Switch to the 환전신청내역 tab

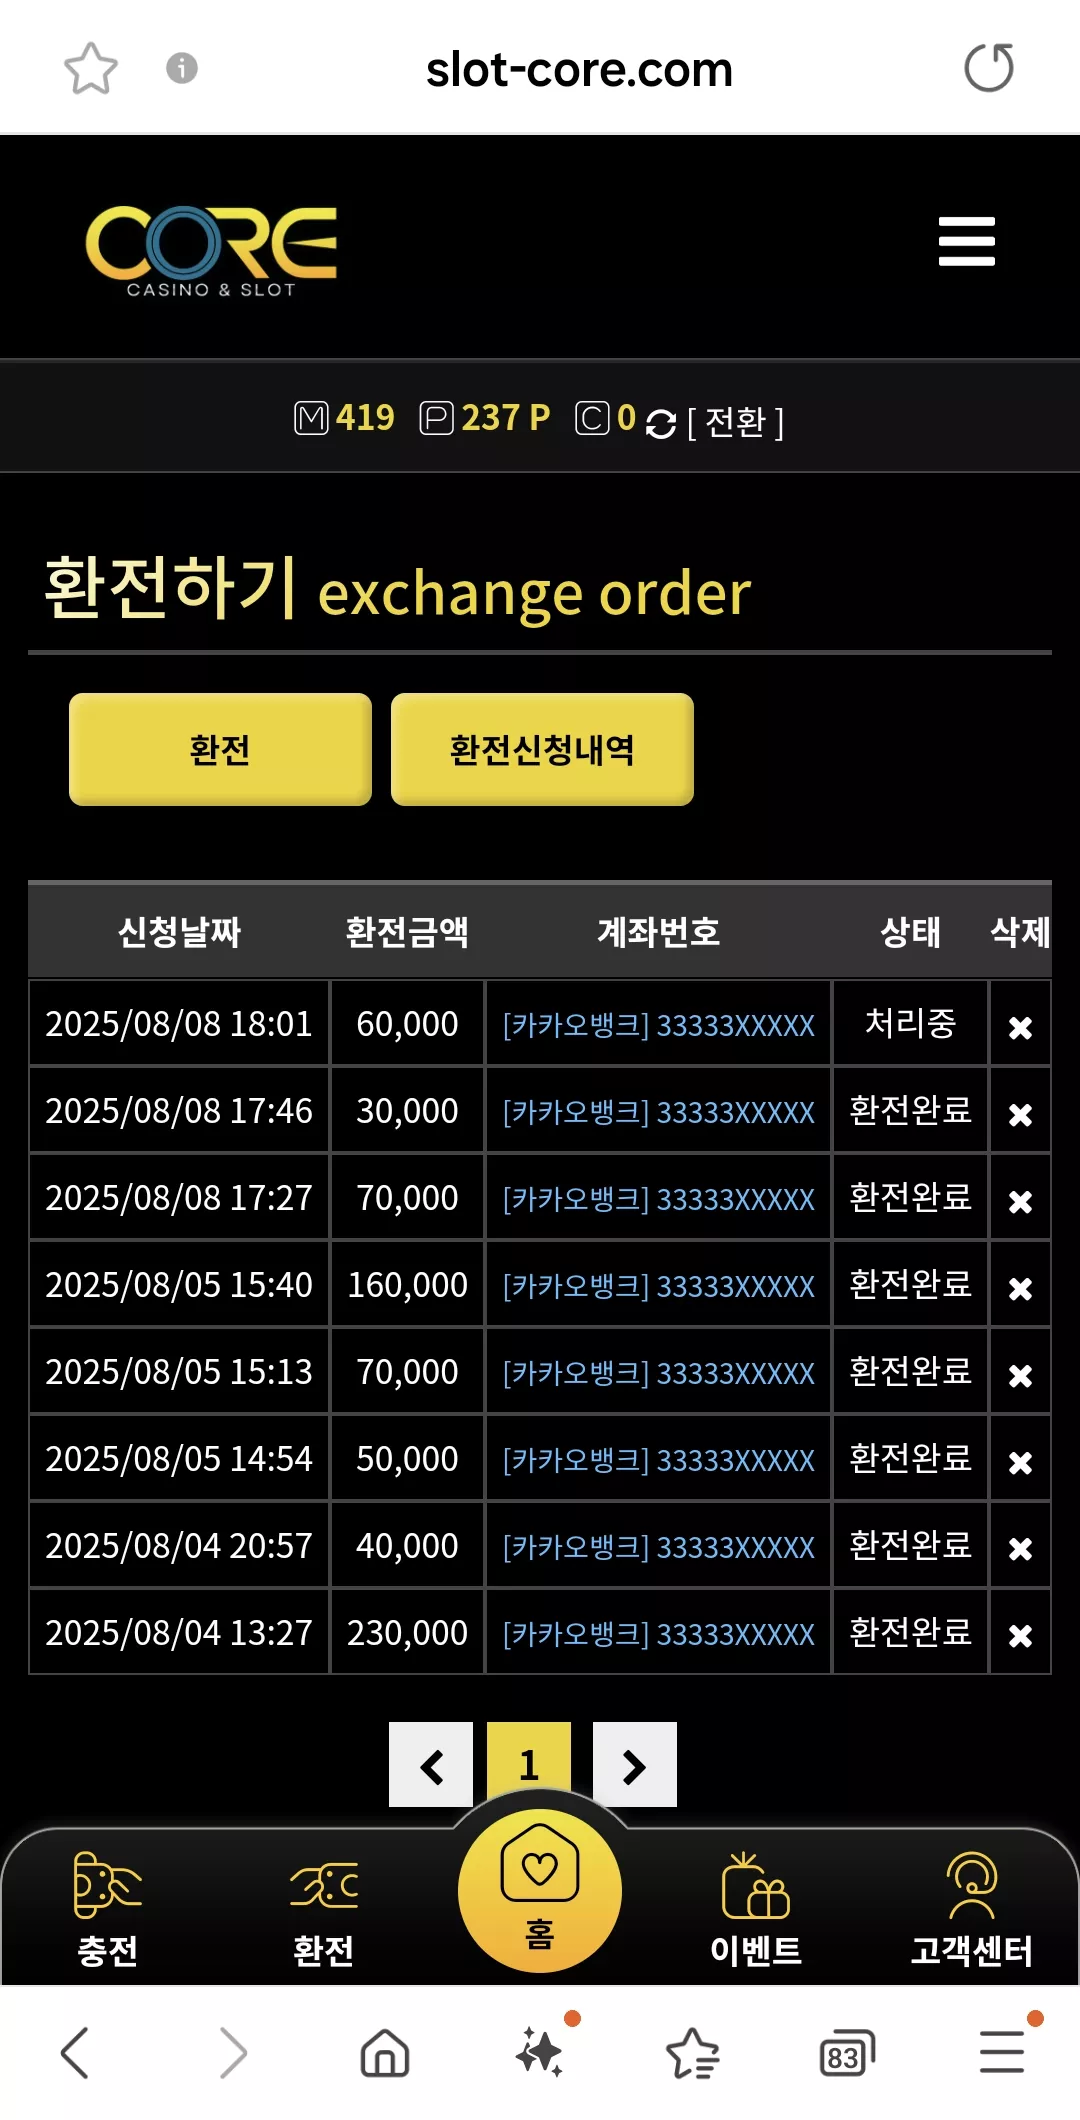(x=542, y=749)
